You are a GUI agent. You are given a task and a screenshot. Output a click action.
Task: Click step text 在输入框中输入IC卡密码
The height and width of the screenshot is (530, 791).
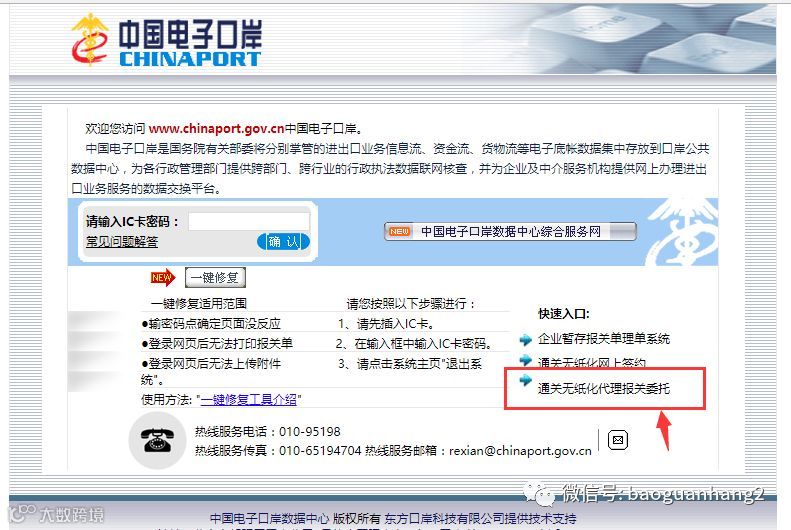[x=423, y=343]
